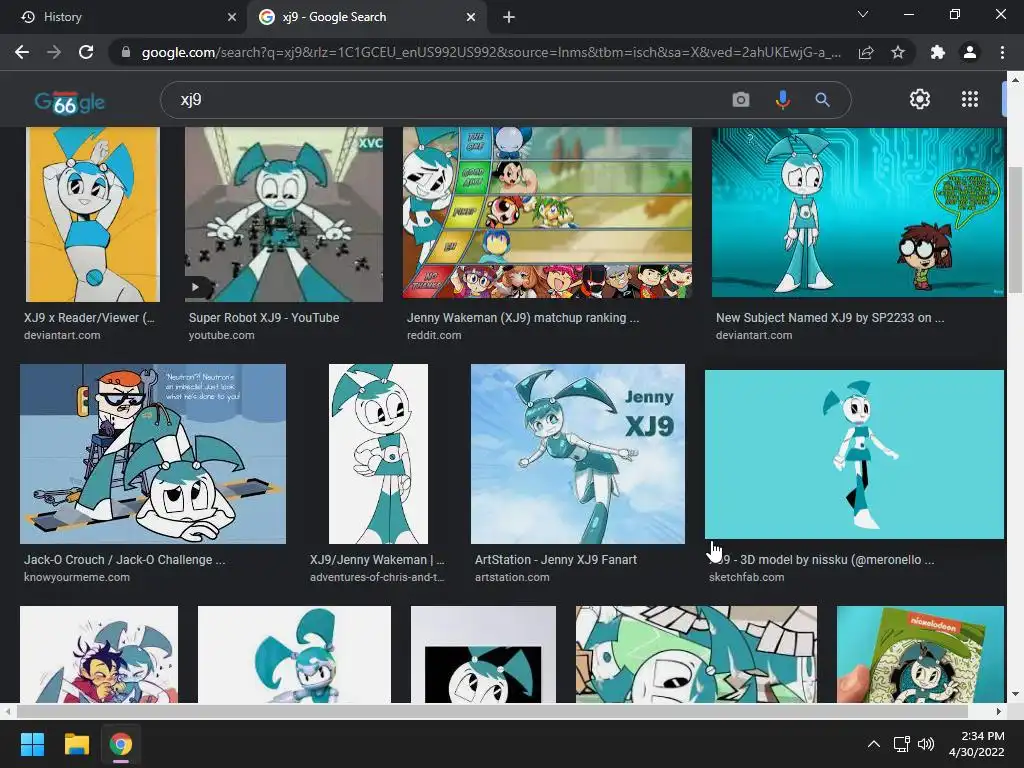The height and width of the screenshot is (768, 1024).
Task: Search by image camera icon
Action: pyautogui.click(x=741, y=100)
